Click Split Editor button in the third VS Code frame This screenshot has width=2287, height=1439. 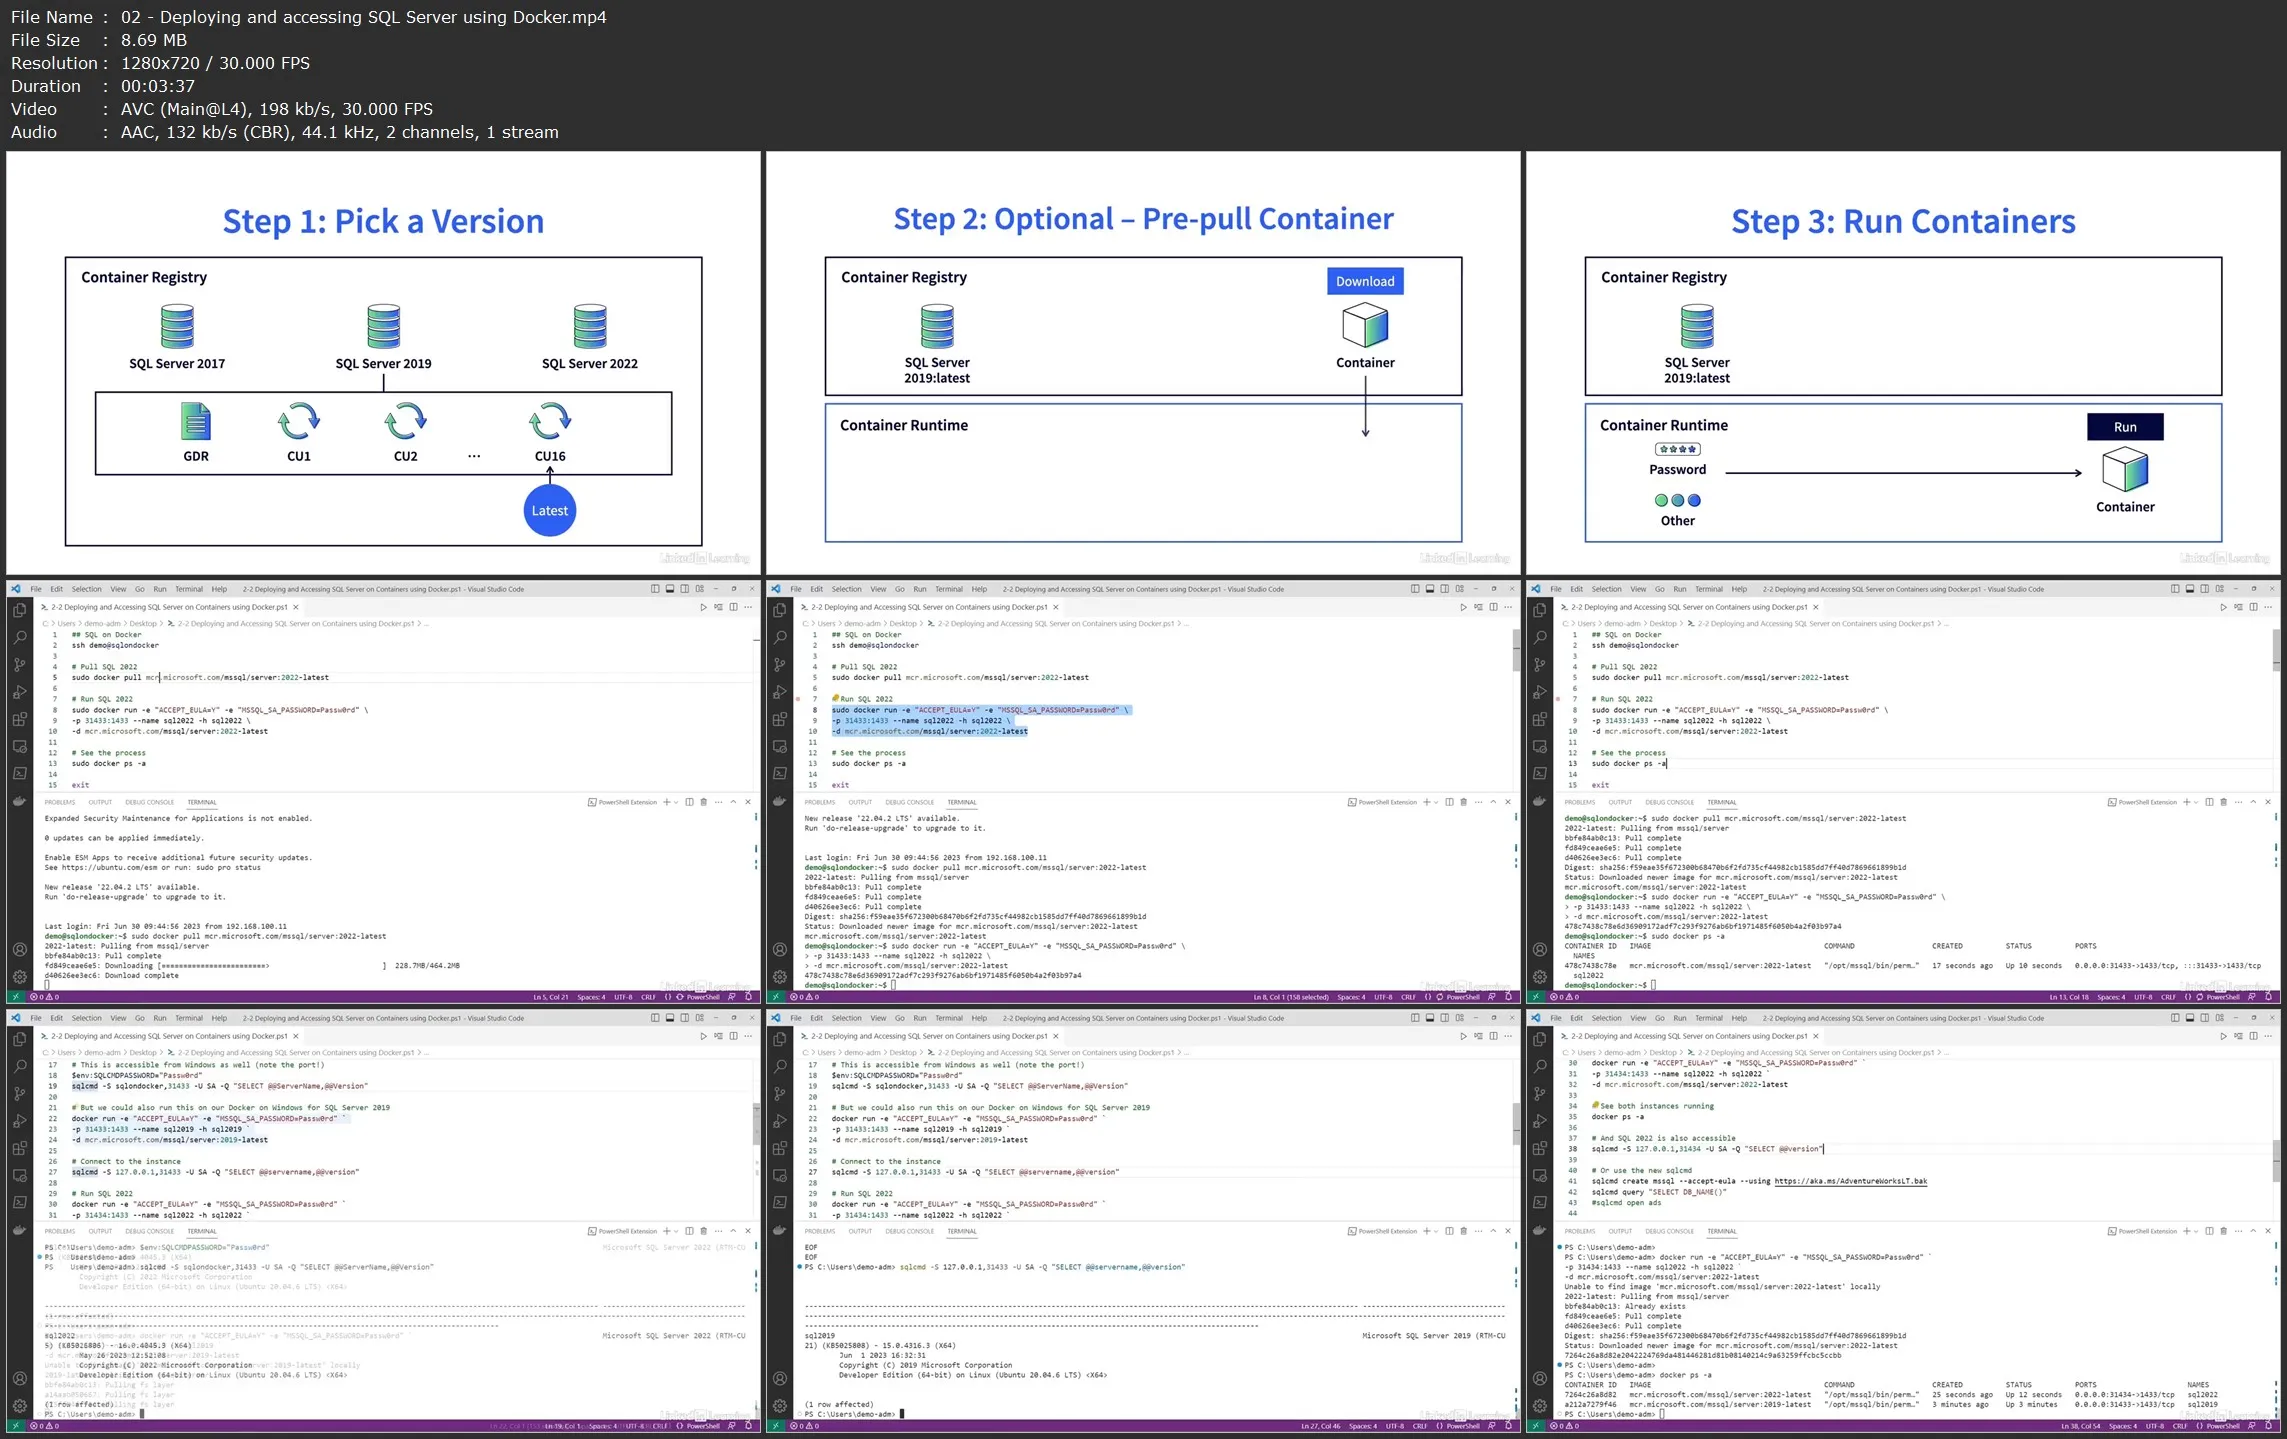pyautogui.click(x=2253, y=607)
